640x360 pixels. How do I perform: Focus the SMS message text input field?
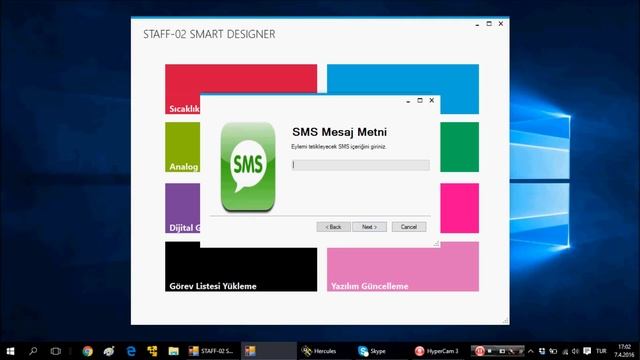pyautogui.click(x=361, y=165)
